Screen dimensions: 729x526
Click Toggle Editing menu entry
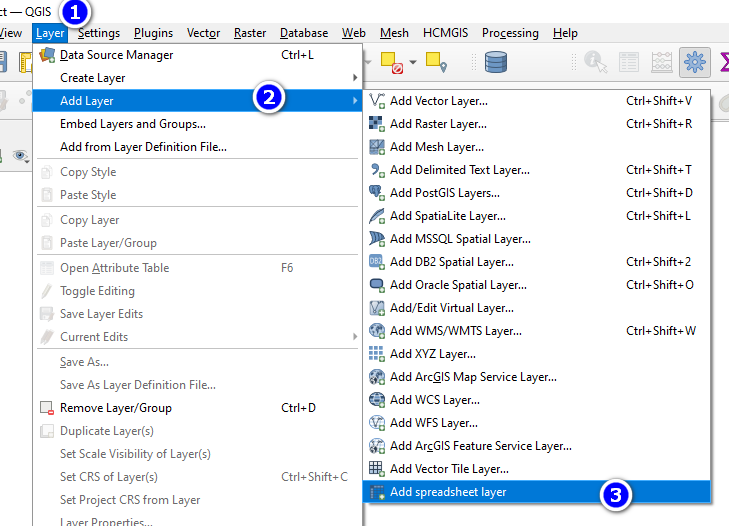coord(197,291)
